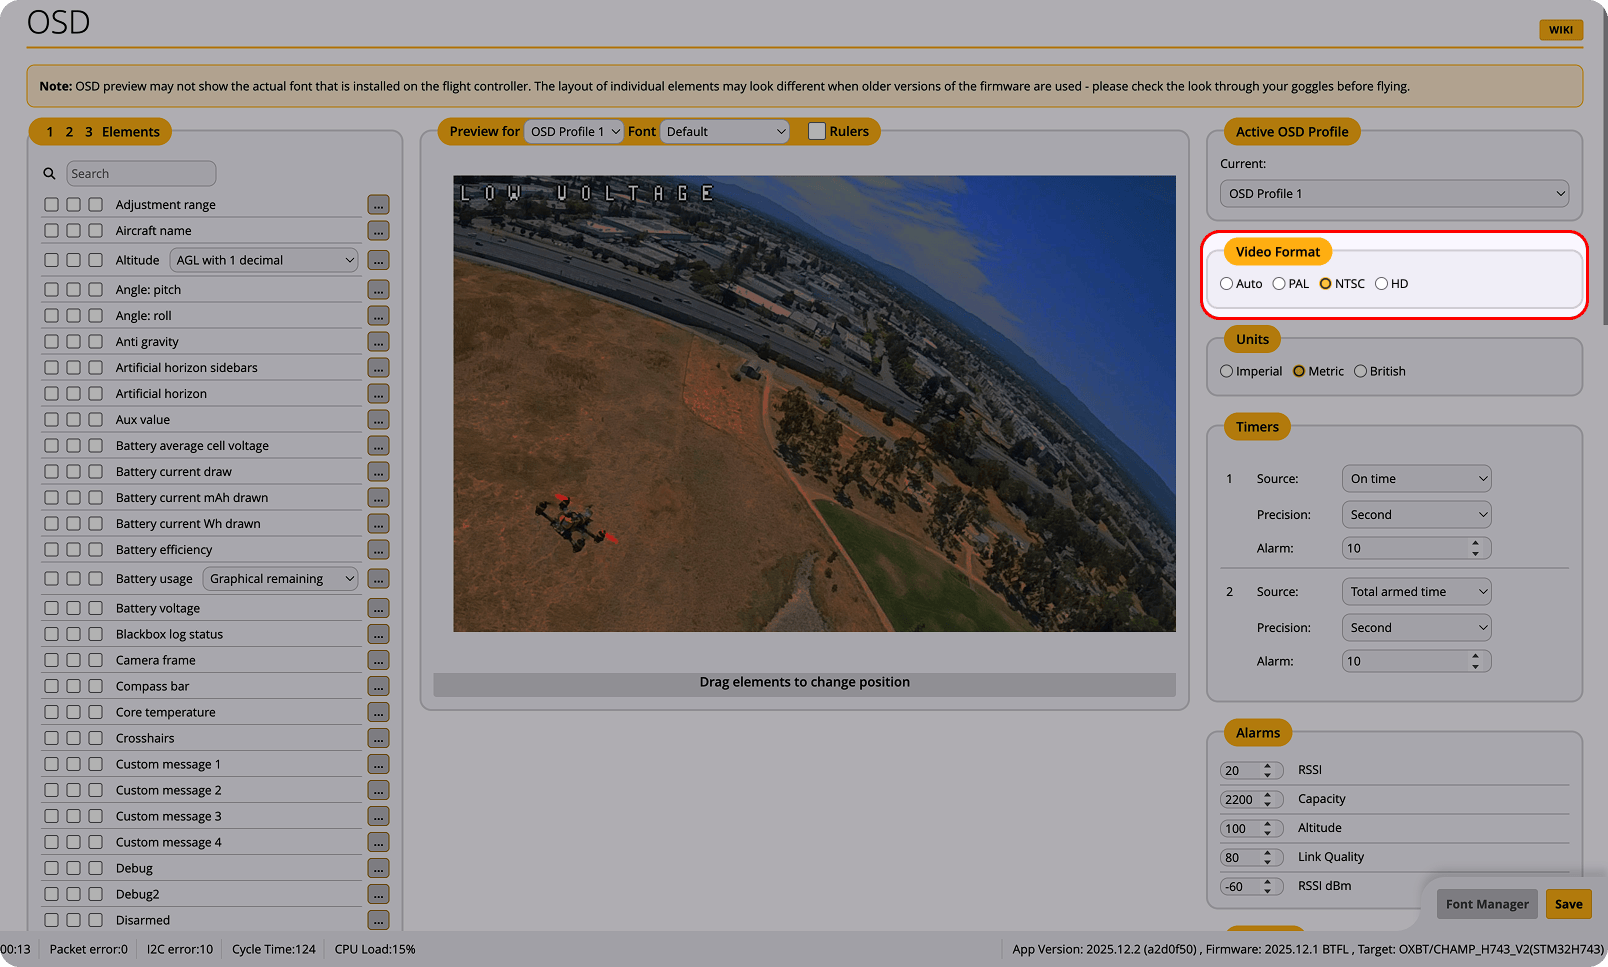Select PAL video format
This screenshot has width=1608, height=967.
click(1279, 284)
